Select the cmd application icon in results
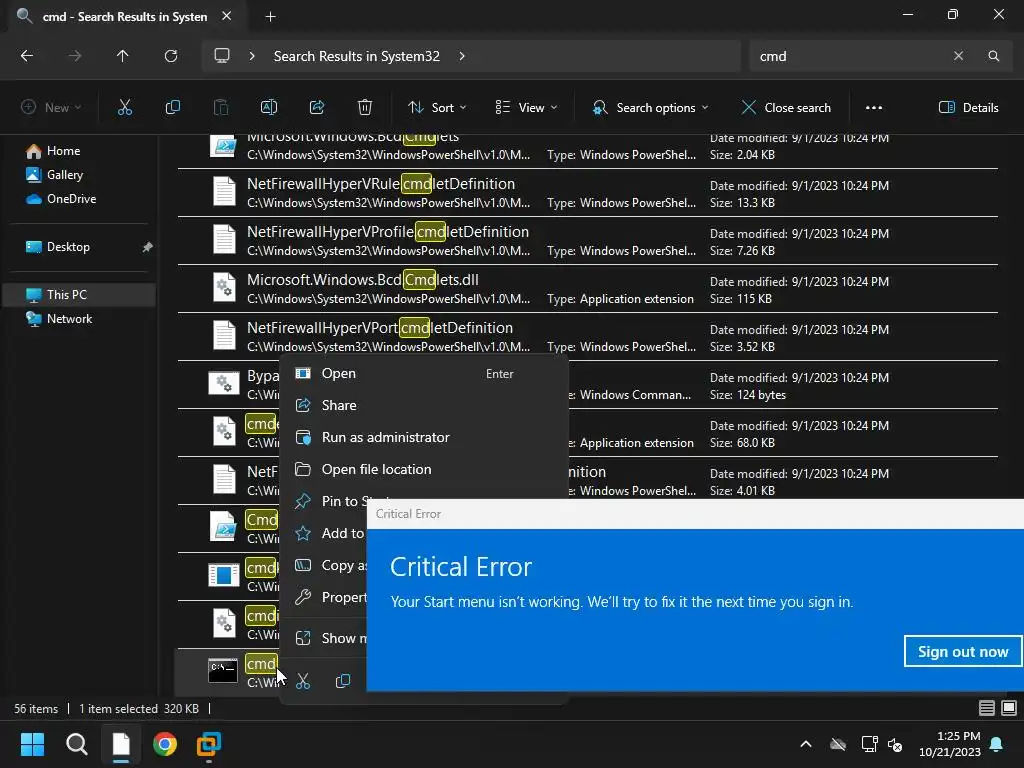Image resolution: width=1024 pixels, height=768 pixels. click(223, 671)
